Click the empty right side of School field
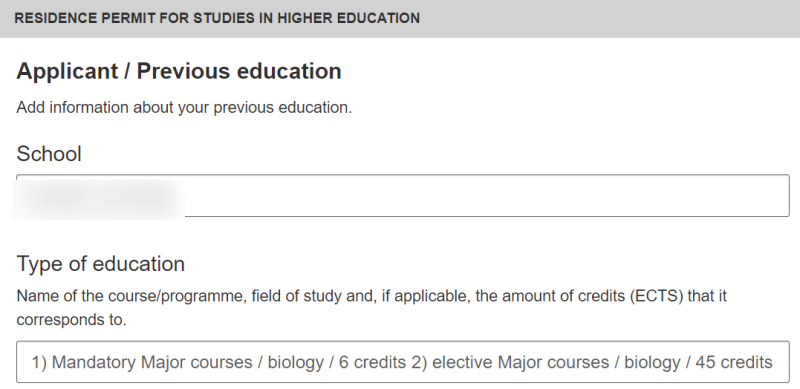800x389 pixels. pyautogui.click(x=487, y=196)
